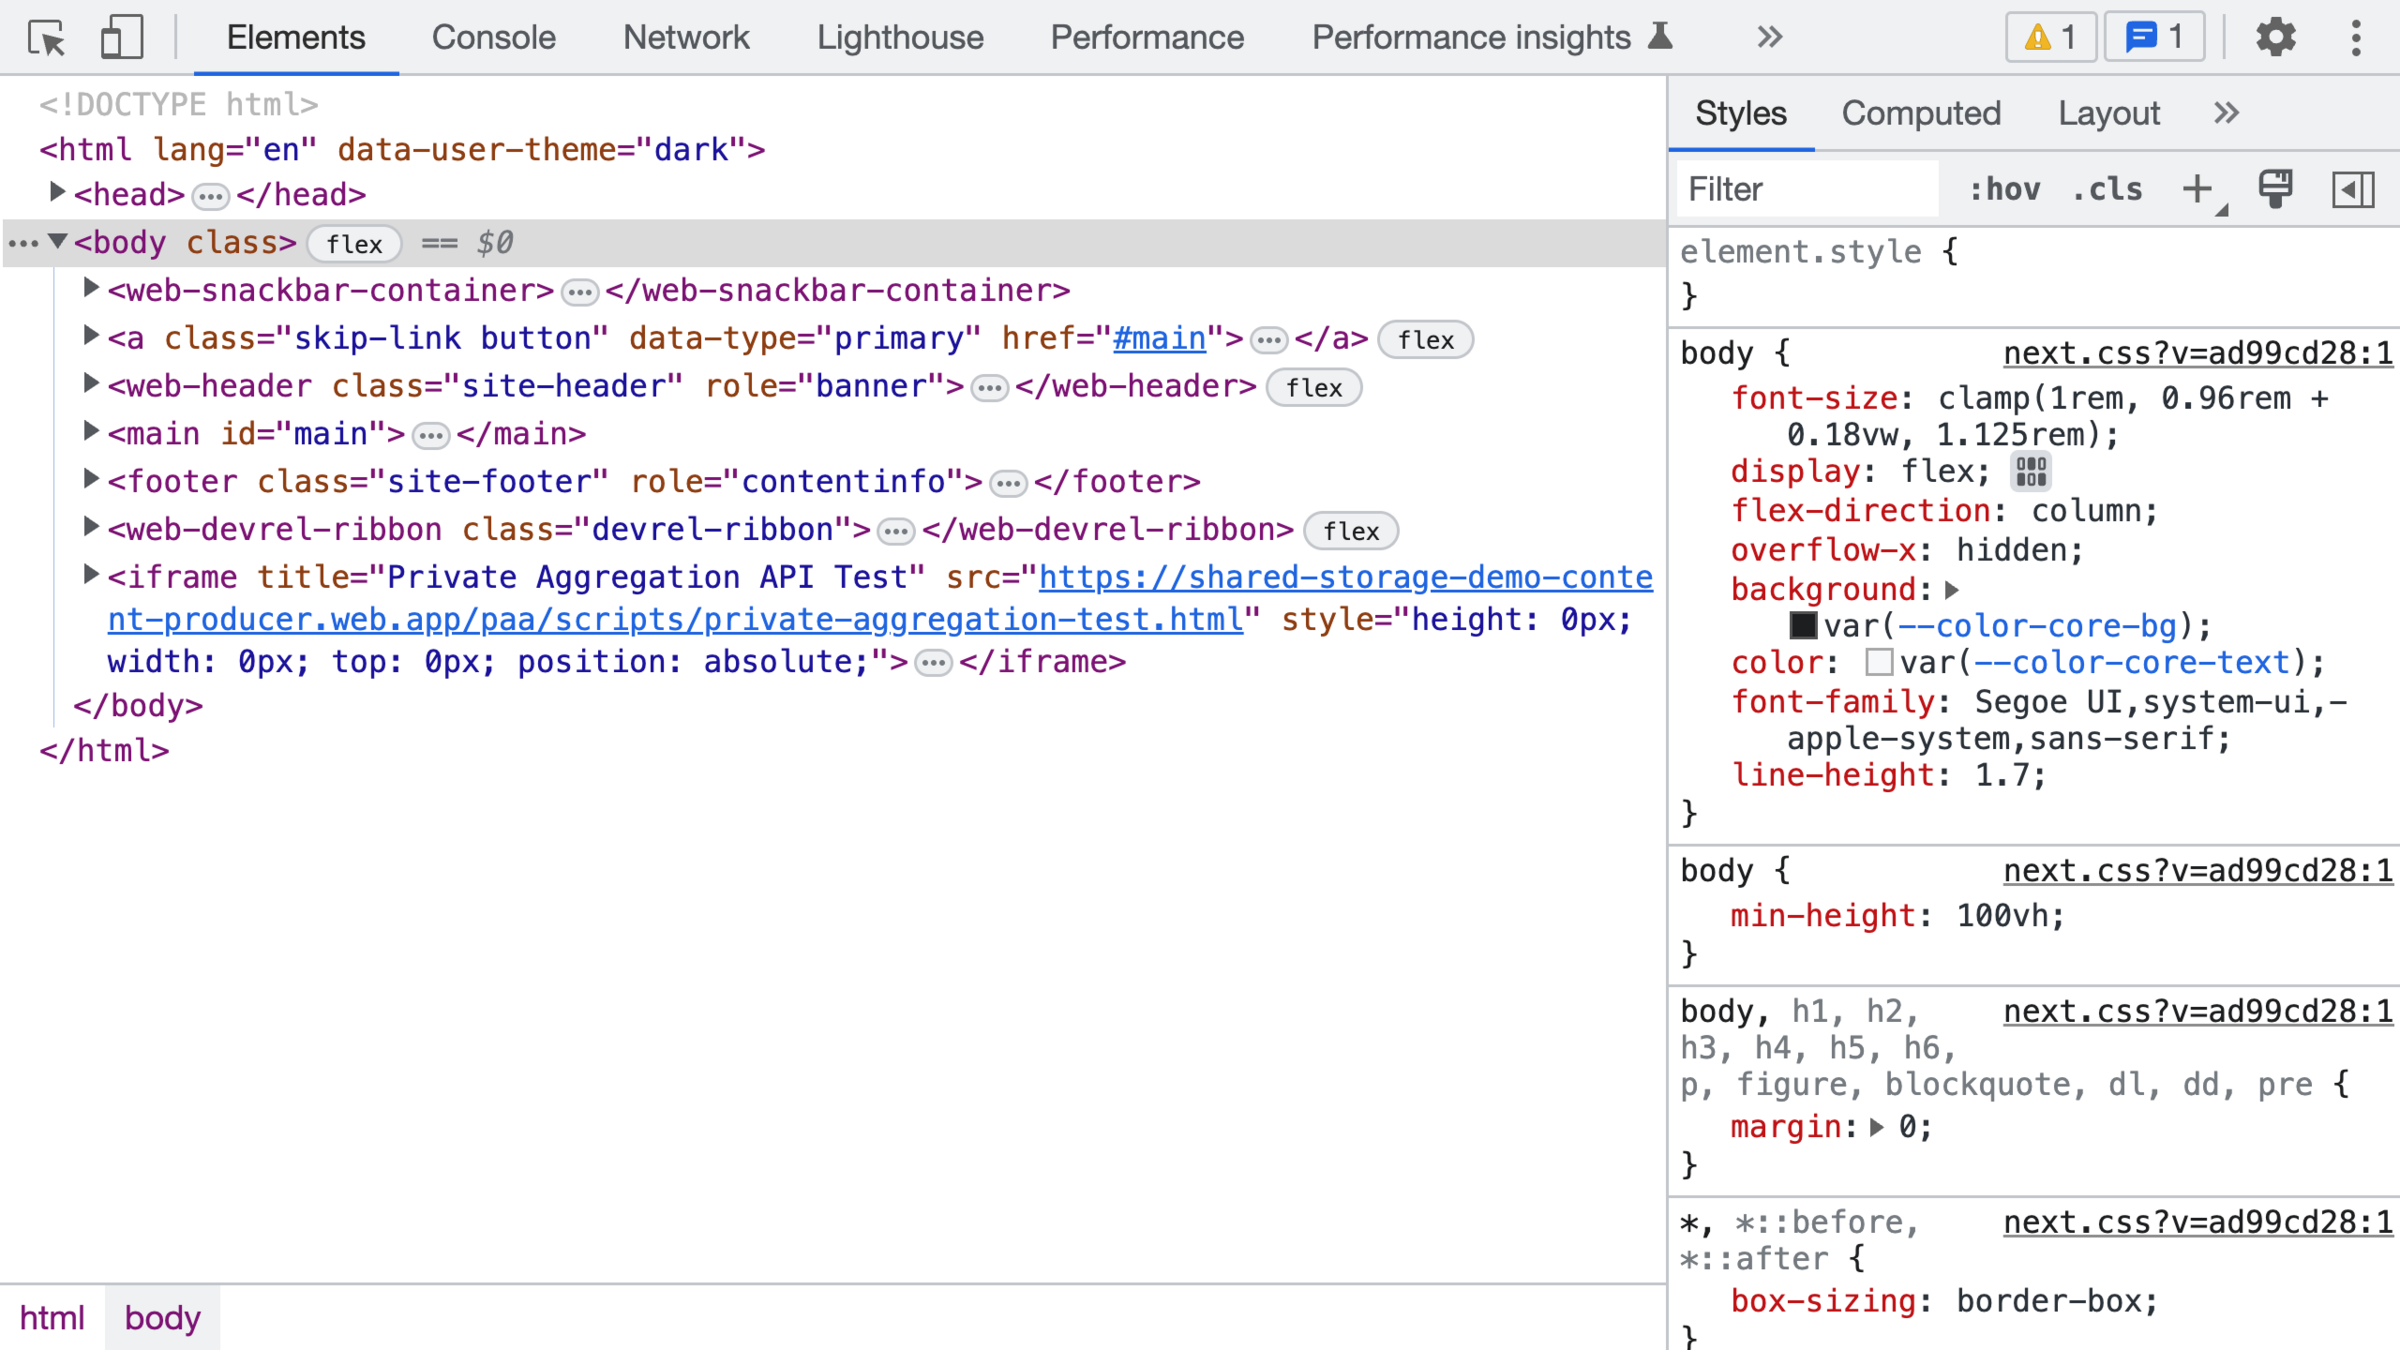Open the flexbox editor icon next to display
2400x1350 pixels.
pyautogui.click(x=2030, y=472)
